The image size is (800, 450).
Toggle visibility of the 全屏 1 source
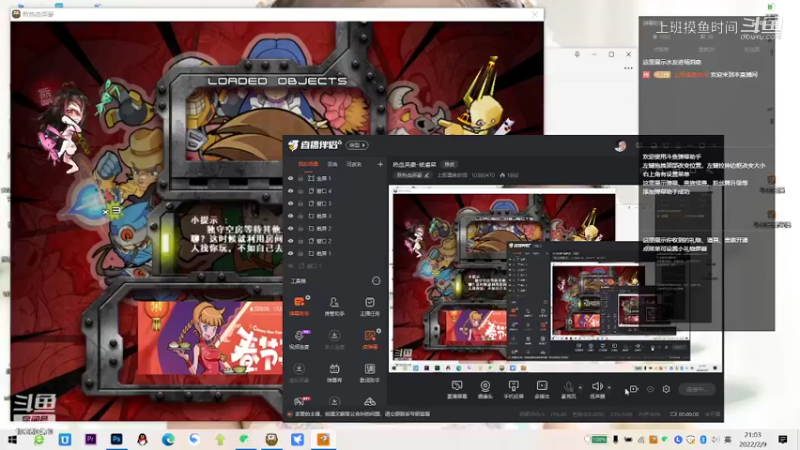(x=291, y=179)
